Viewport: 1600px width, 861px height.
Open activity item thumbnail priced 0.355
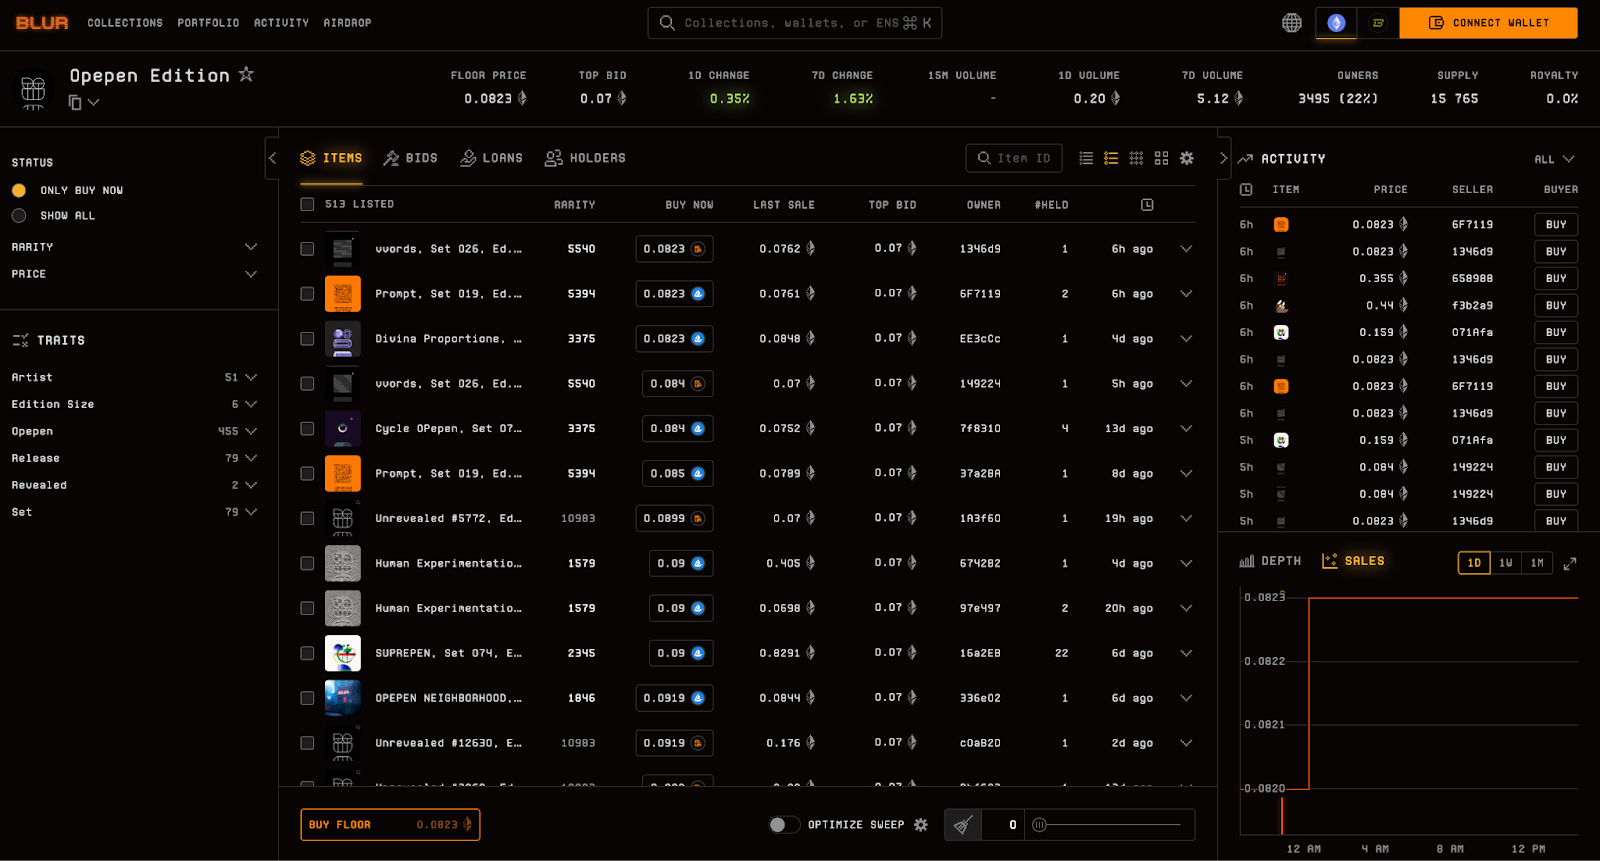[1281, 278]
